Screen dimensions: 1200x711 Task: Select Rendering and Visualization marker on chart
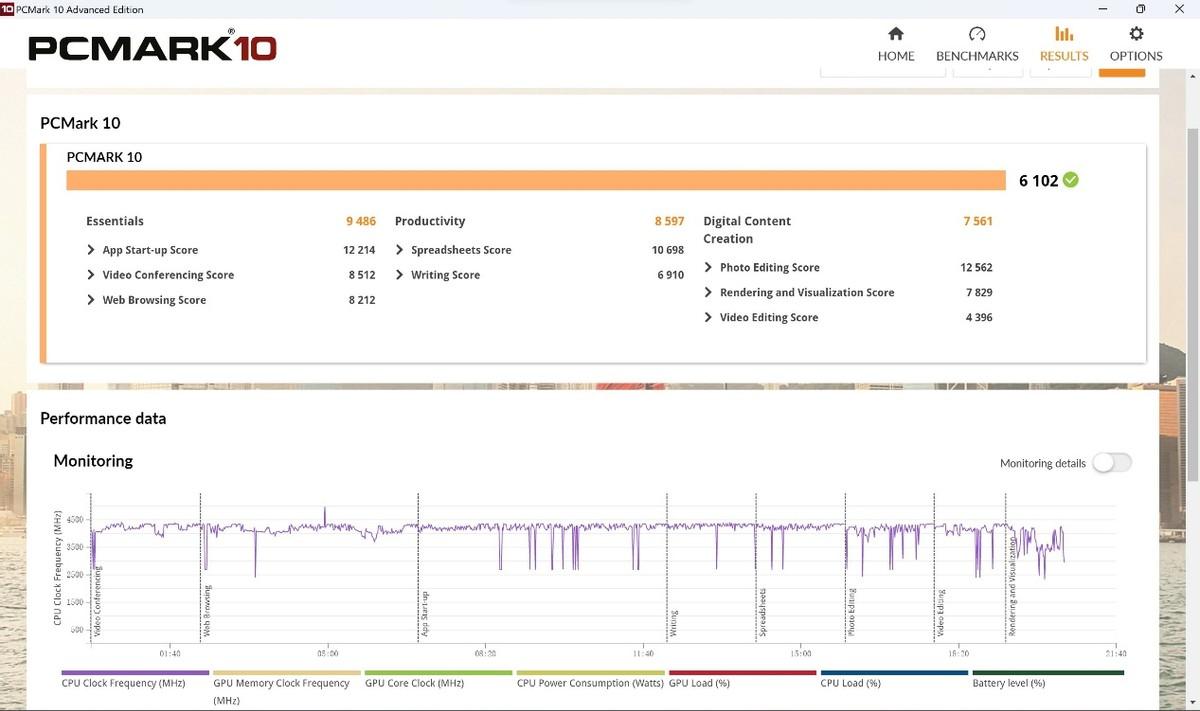click(1012, 585)
